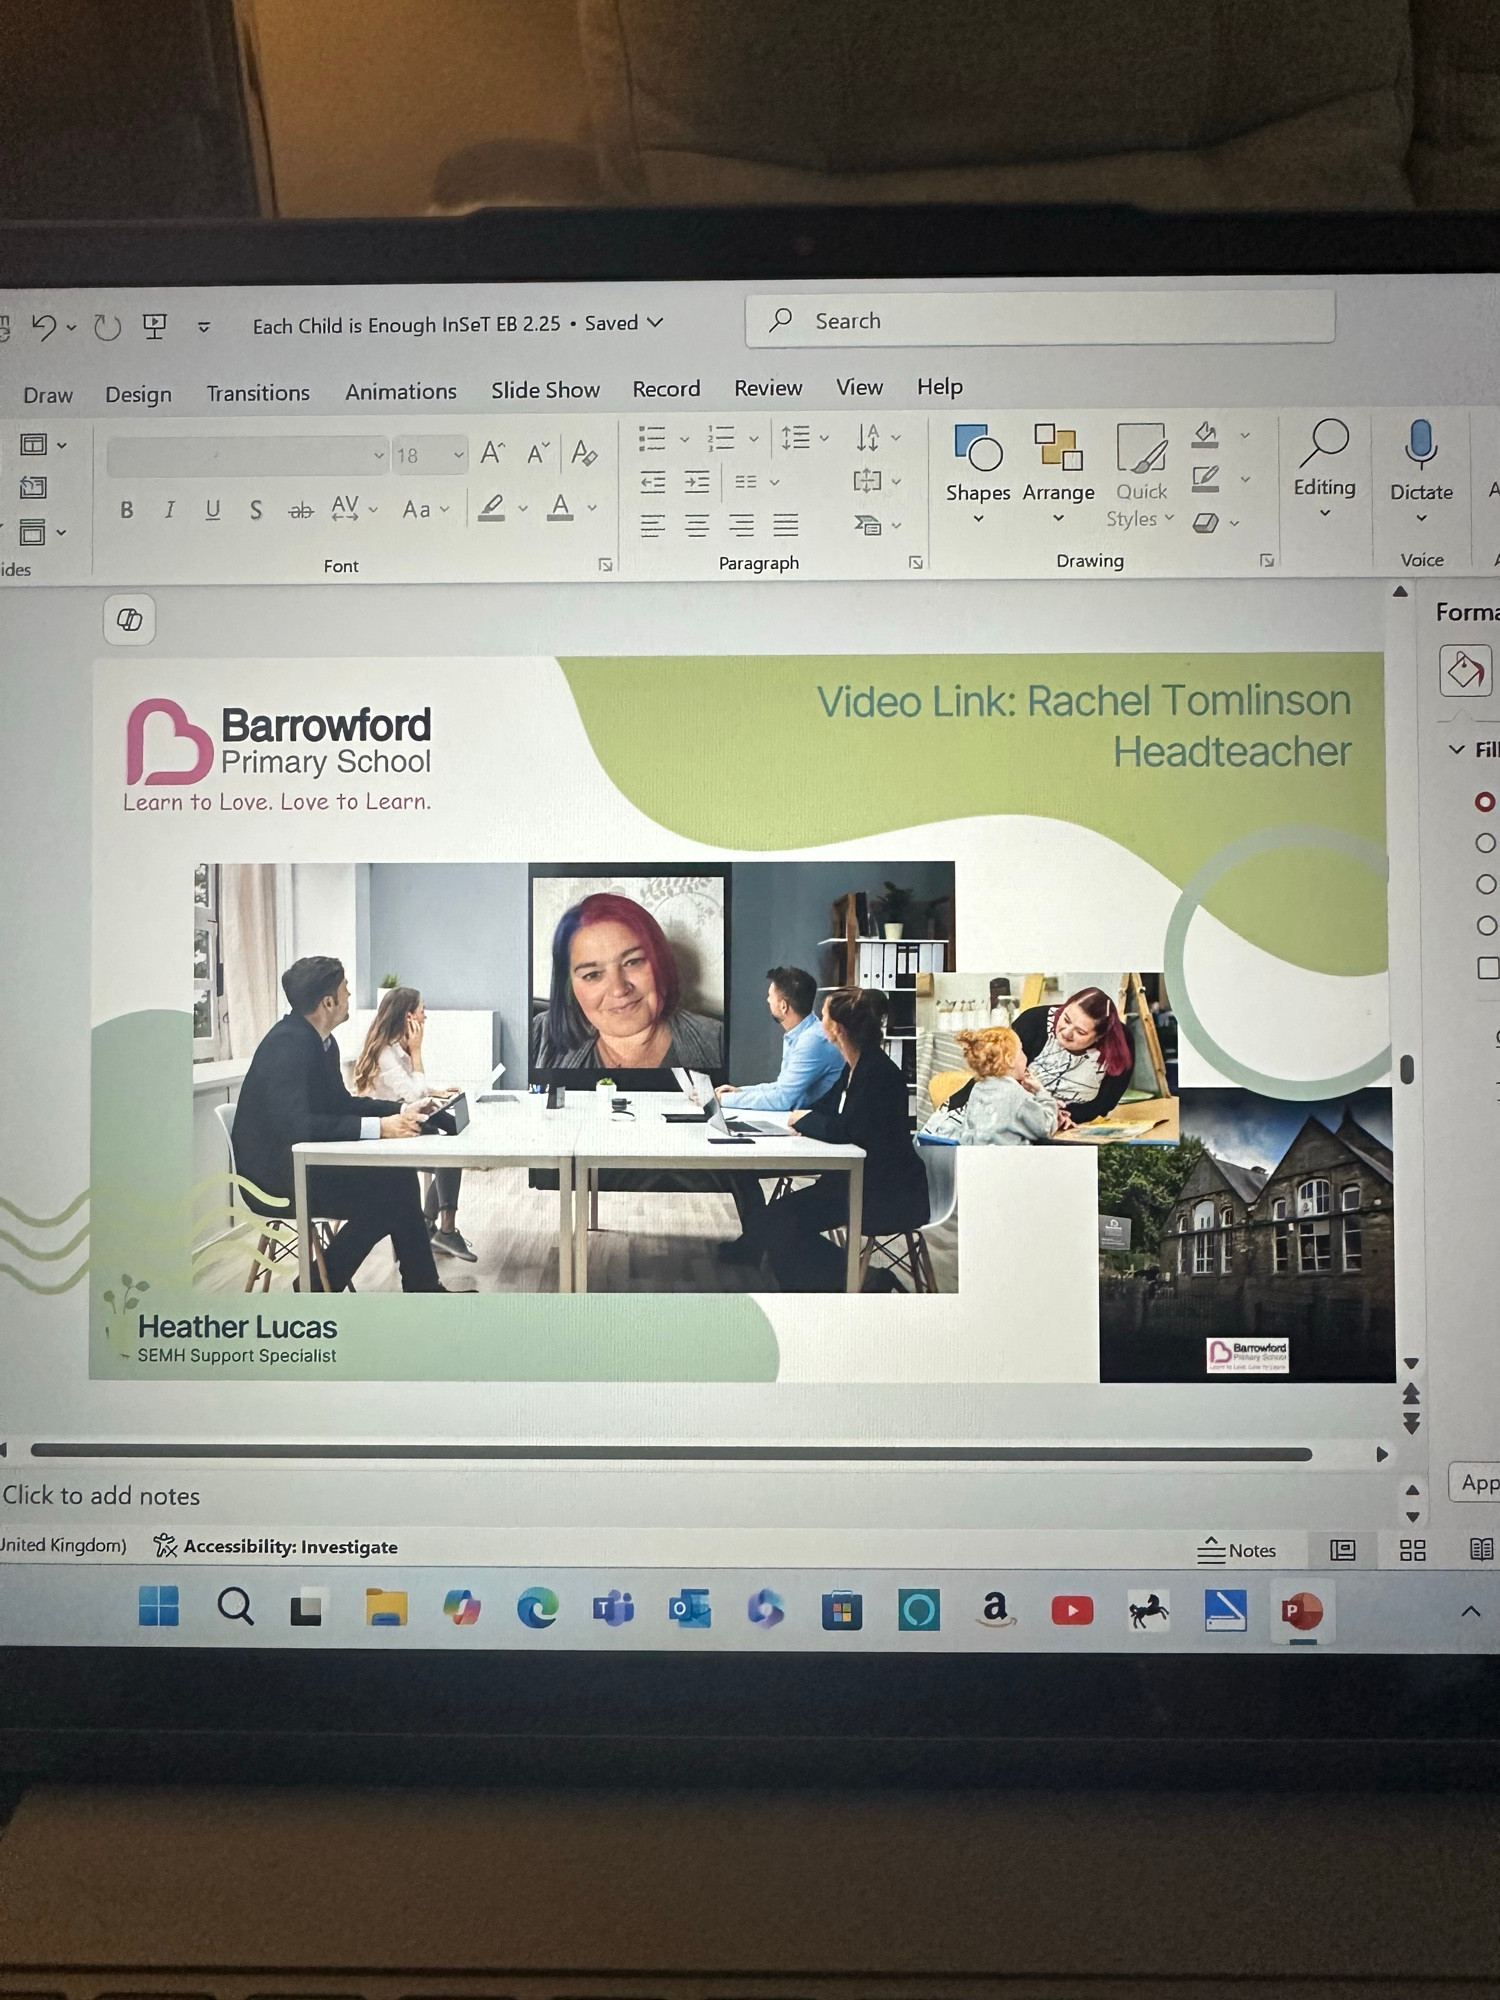The image size is (1500, 2000).
Task: Open Fill & Line tab in Format pane
Action: tap(1465, 670)
